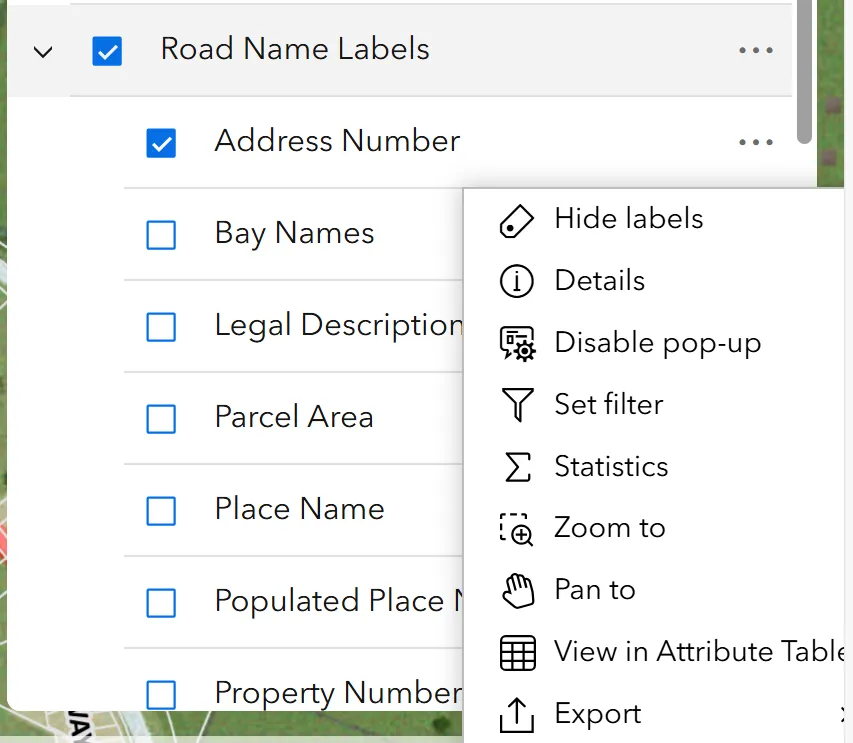
Task: Uncheck the Road Name Labels layer
Action: [107, 51]
